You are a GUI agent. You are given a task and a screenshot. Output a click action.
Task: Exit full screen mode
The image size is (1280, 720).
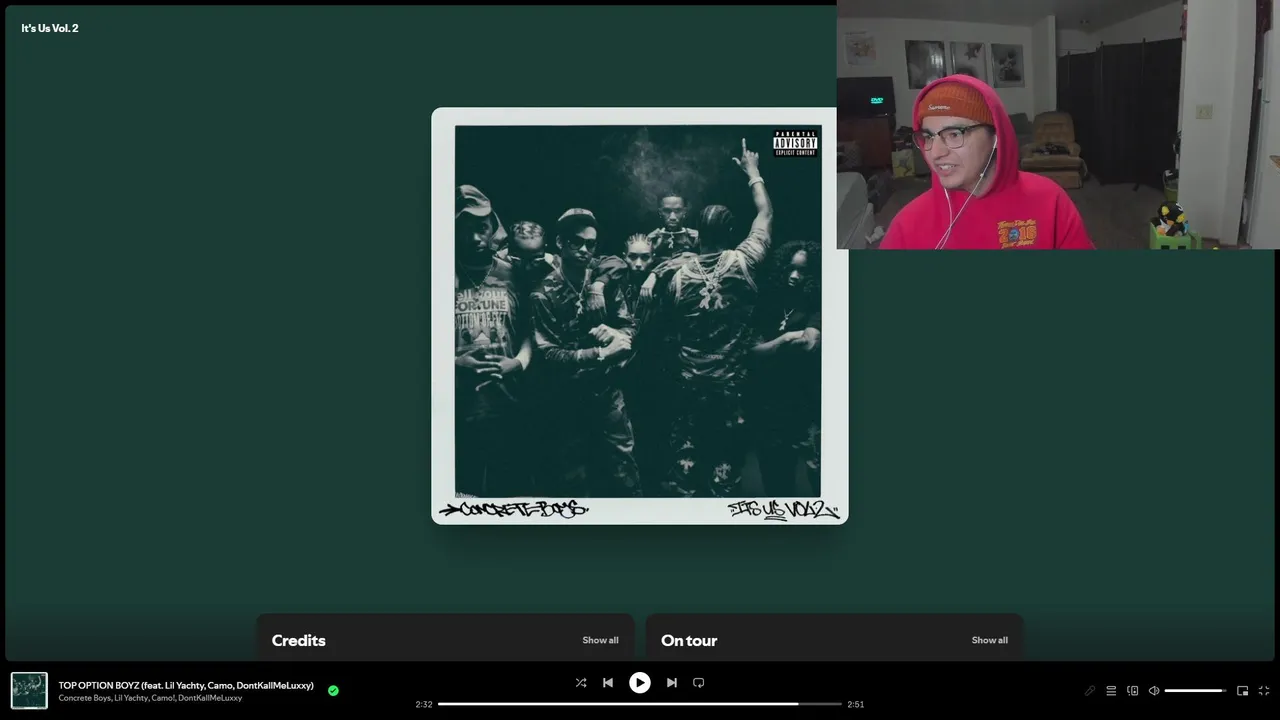[x=1264, y=691]
